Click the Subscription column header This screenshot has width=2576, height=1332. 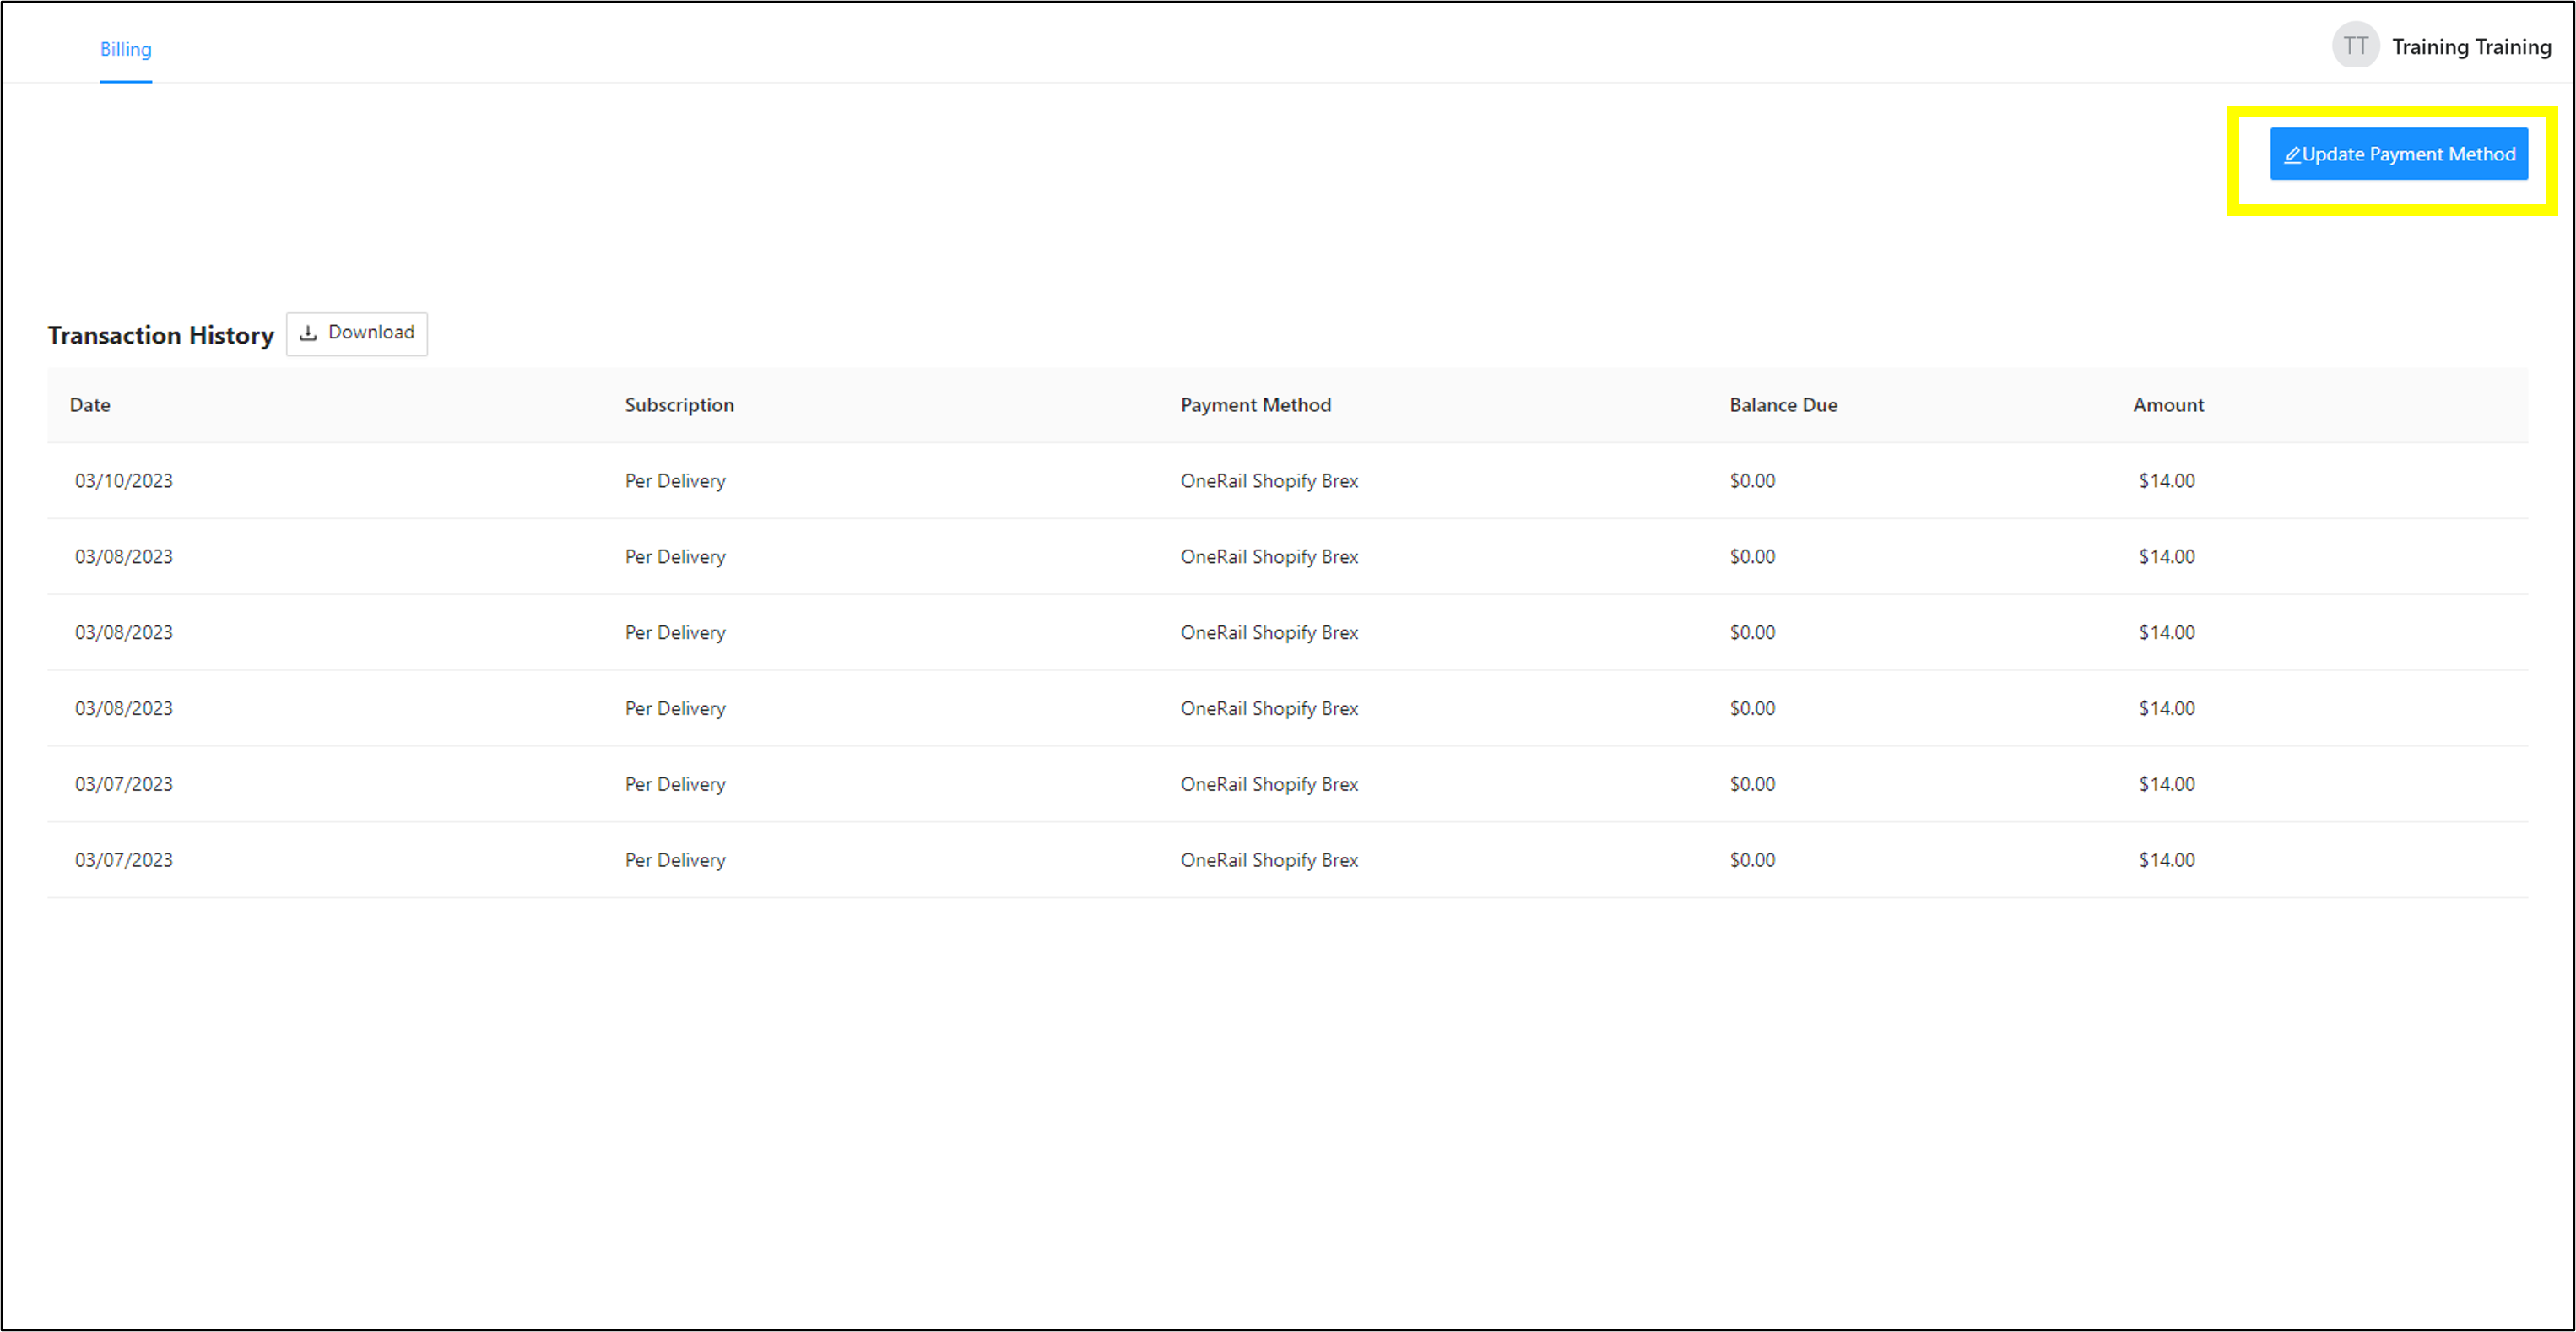click(x=679, y=405)
